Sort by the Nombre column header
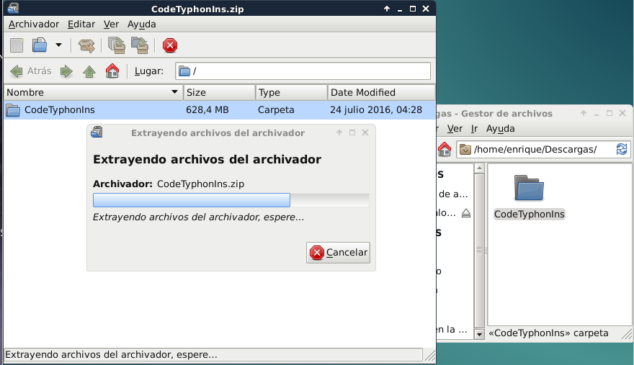The image size is (634, 365). pos(93,93)
